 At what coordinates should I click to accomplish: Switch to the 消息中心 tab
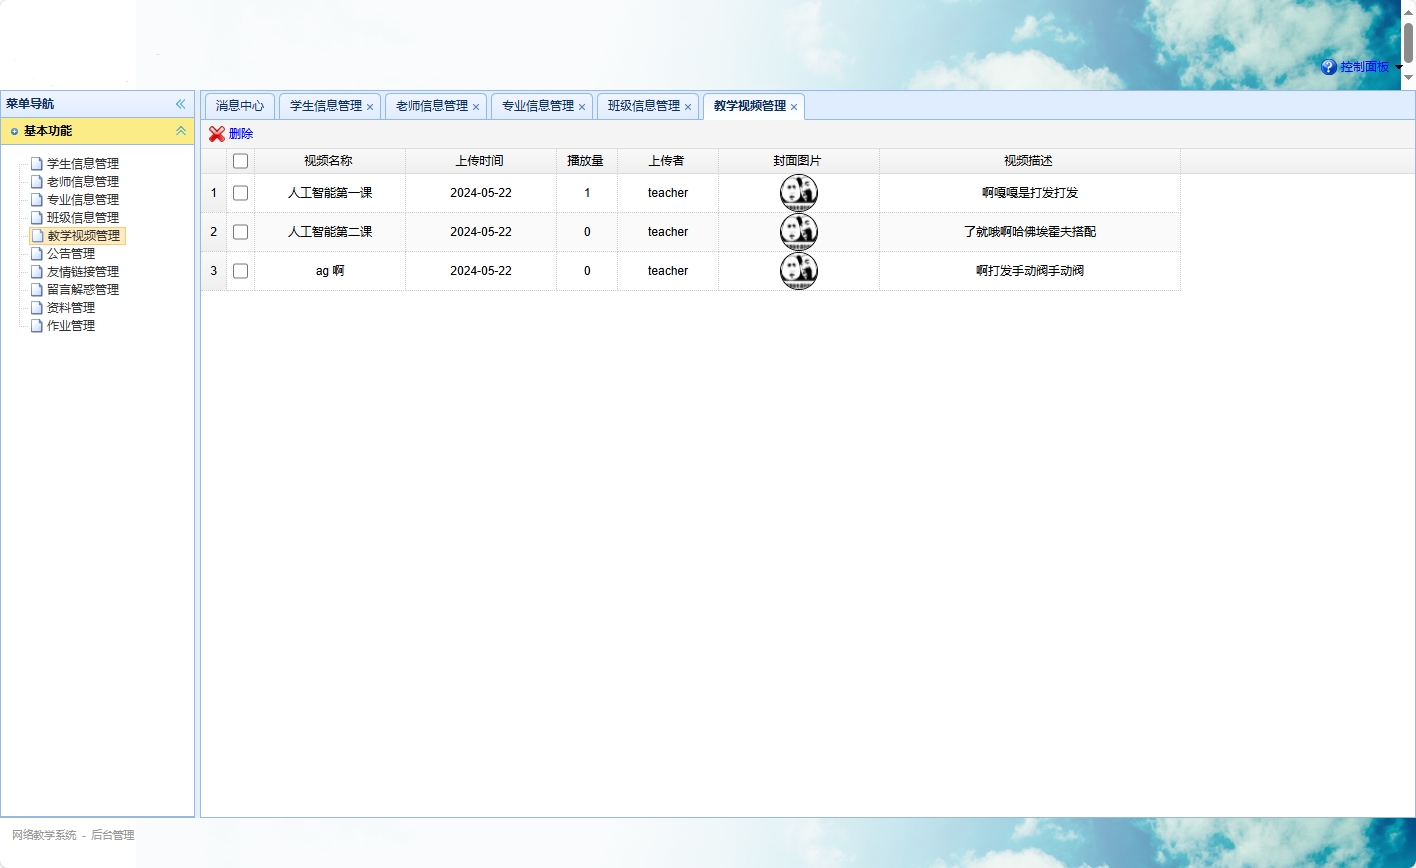(x=240, y=105)
